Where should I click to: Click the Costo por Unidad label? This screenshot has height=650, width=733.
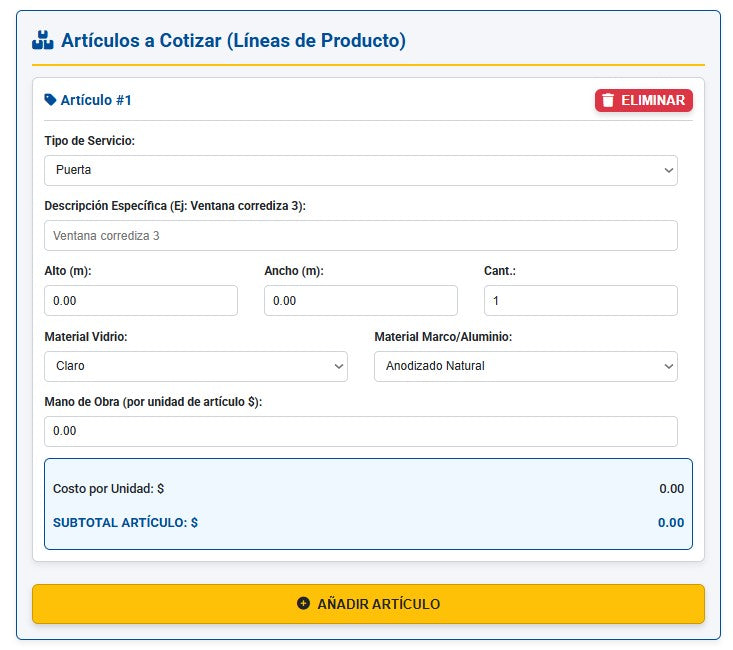(108, 489)
